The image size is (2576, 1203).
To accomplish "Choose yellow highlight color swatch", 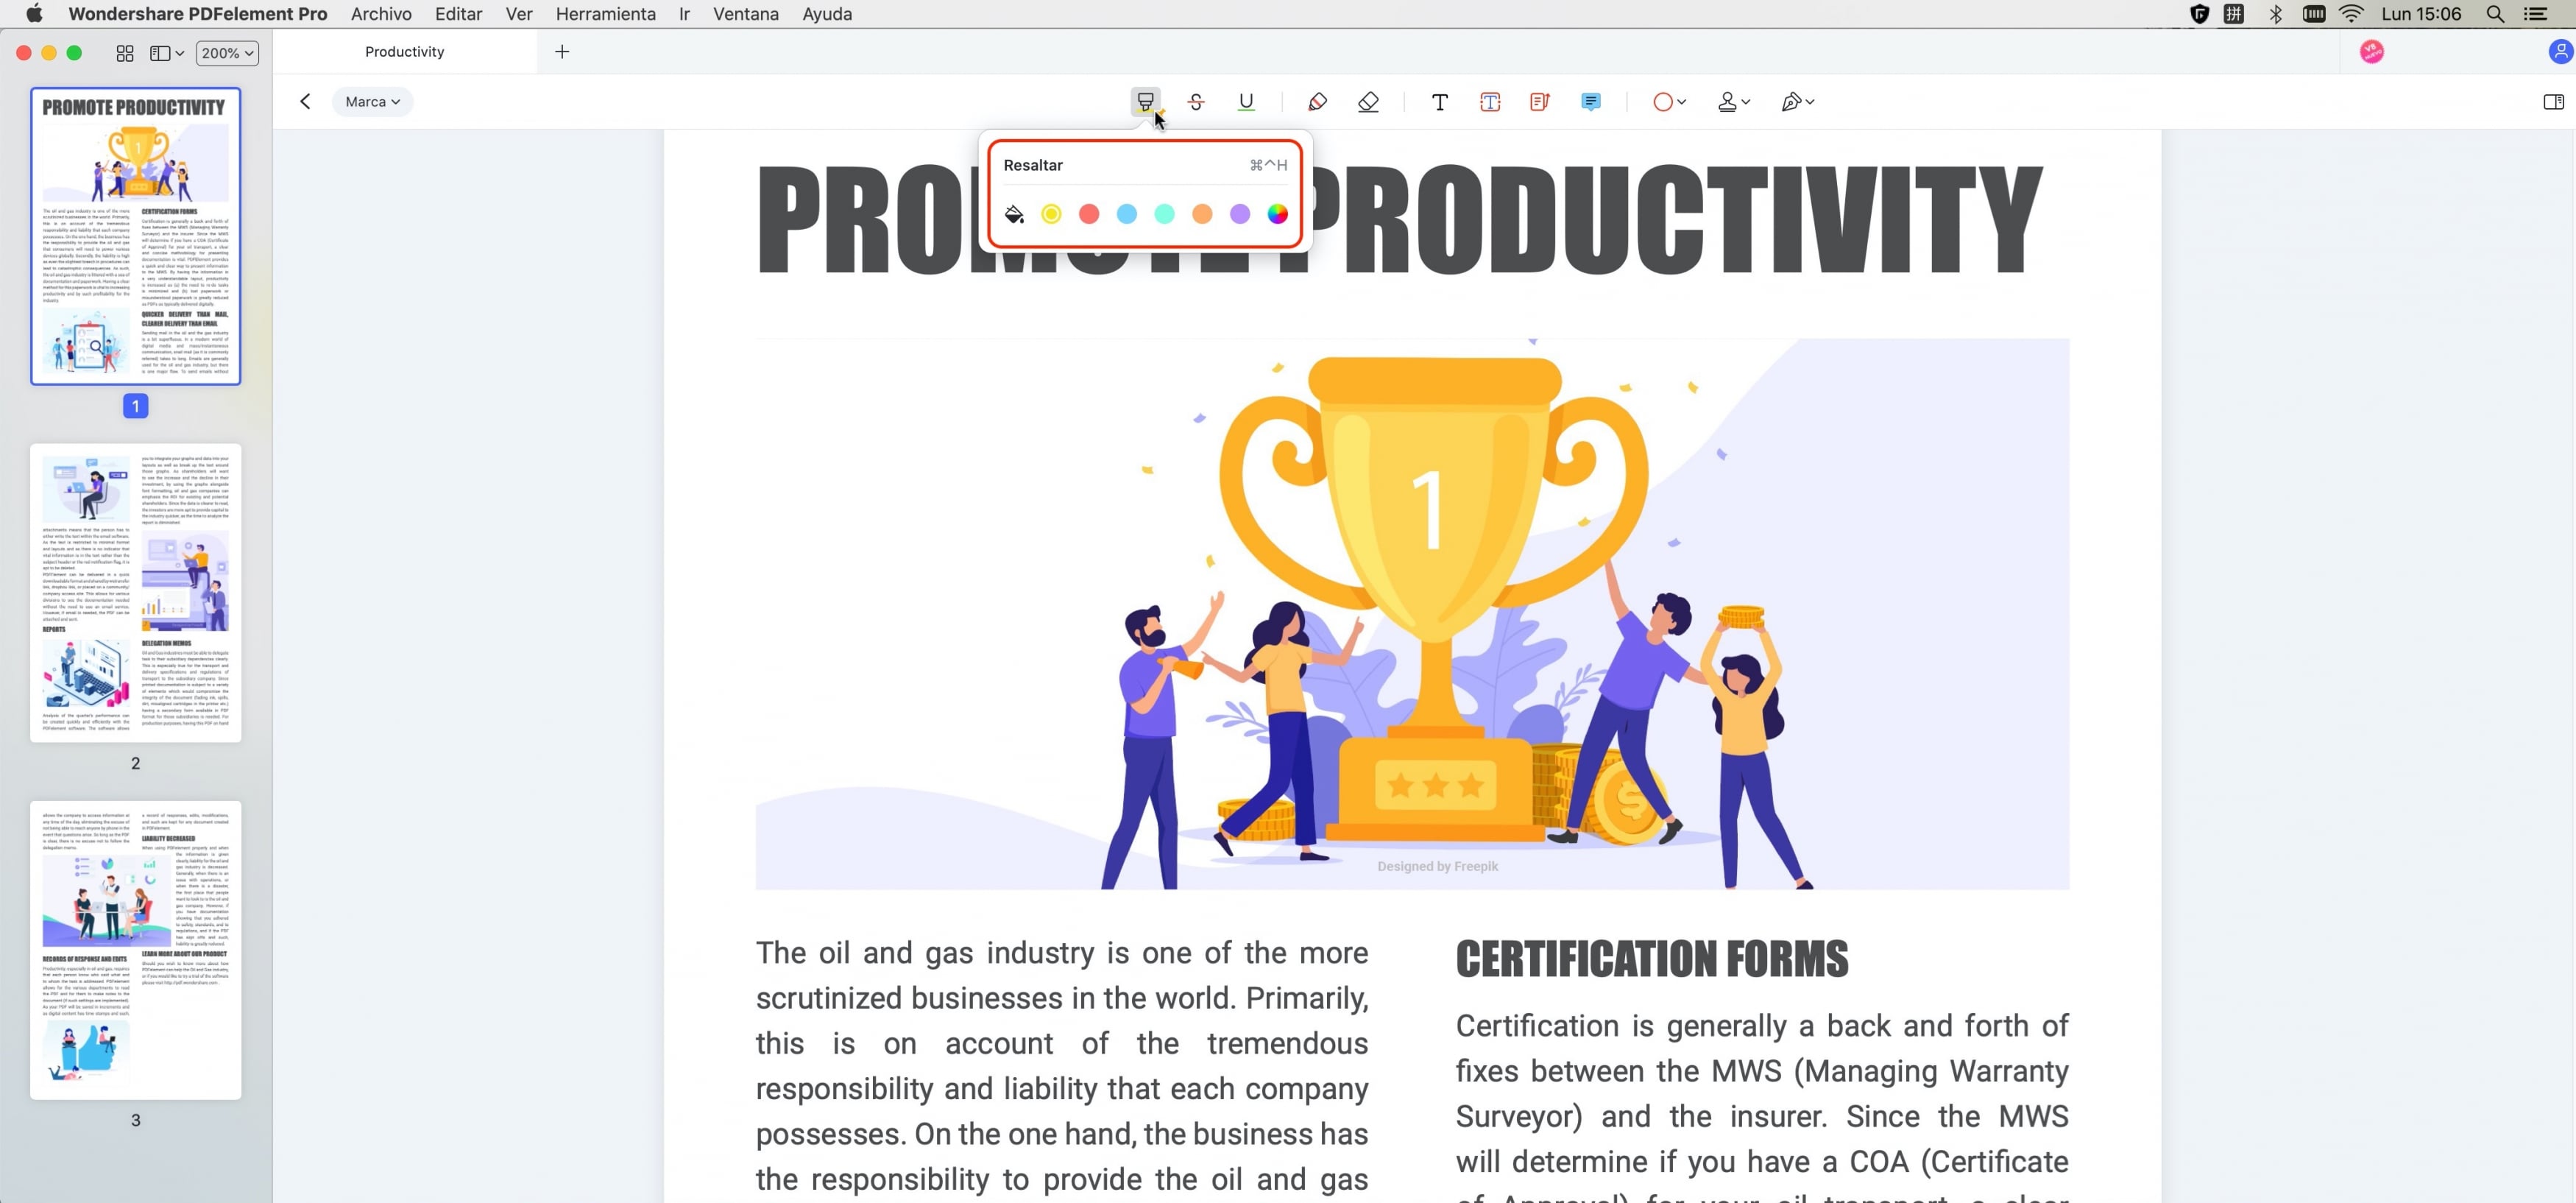I will tap(1052, 214).
